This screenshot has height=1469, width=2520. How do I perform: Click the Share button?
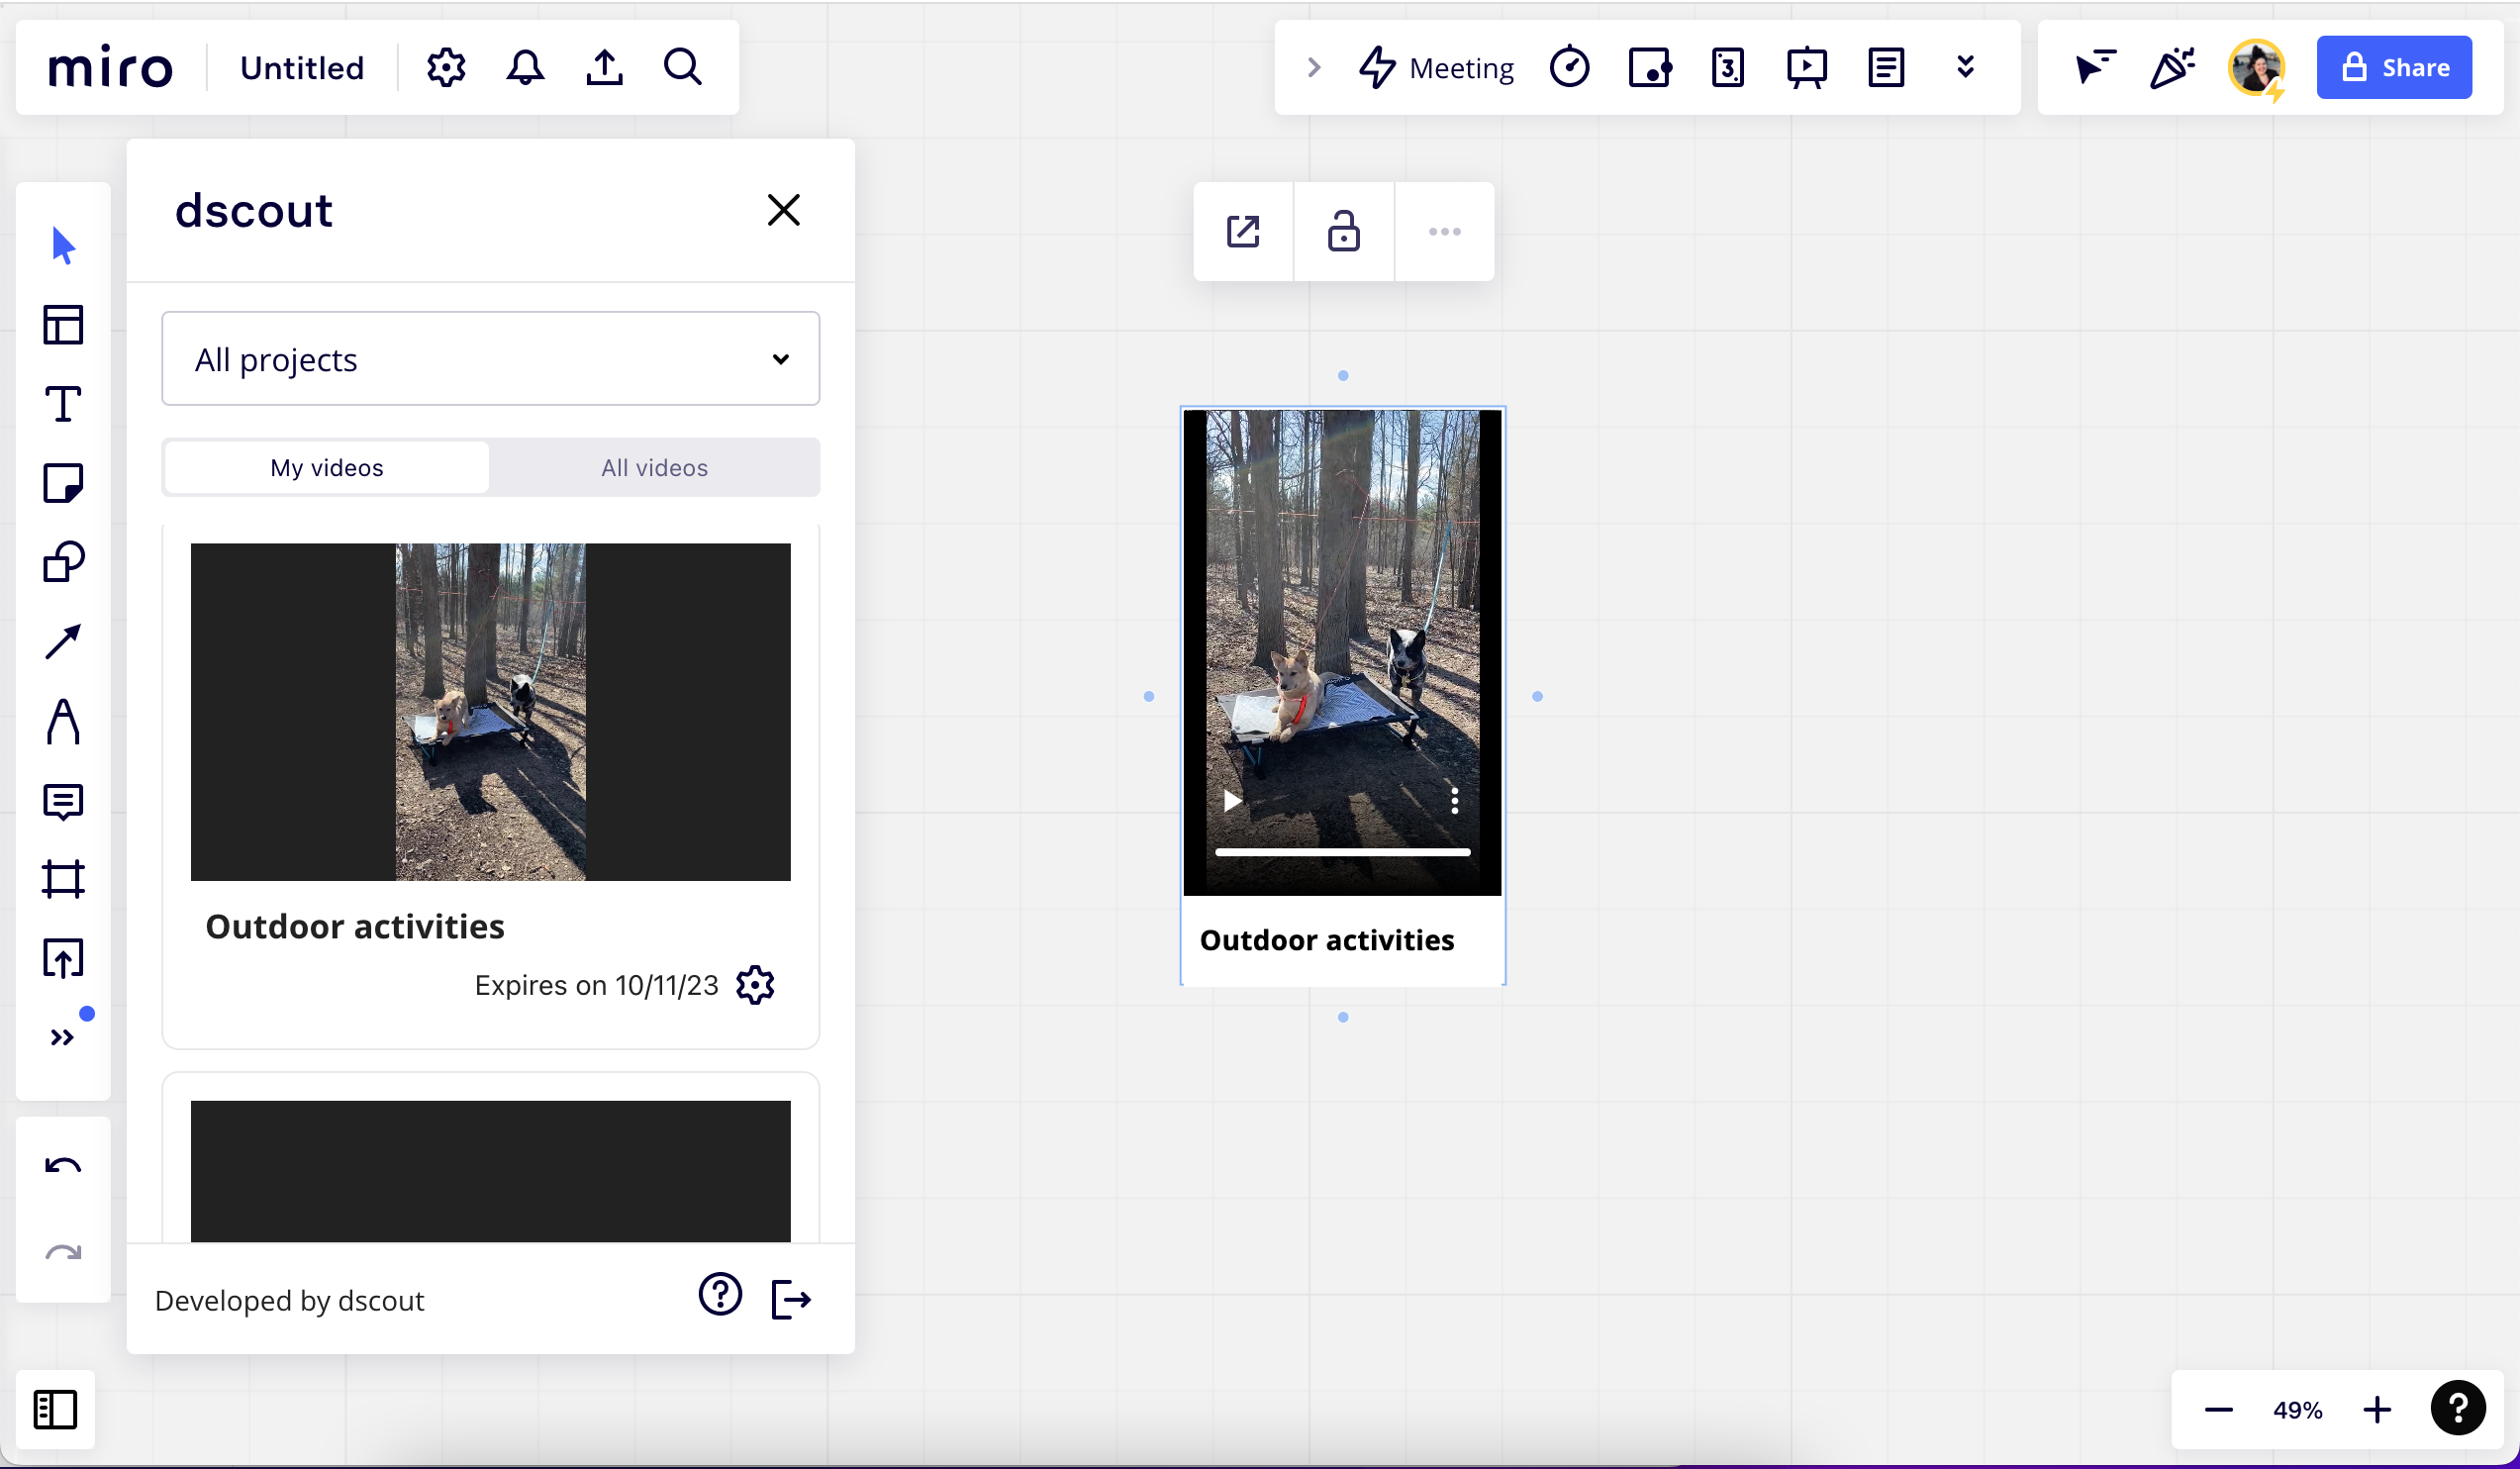pos(2394,68)
